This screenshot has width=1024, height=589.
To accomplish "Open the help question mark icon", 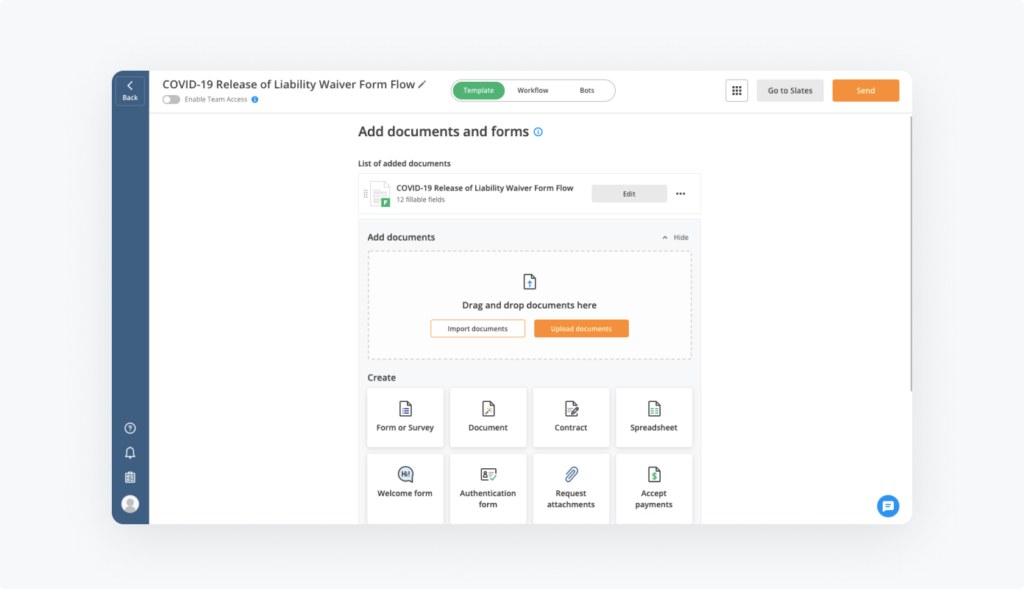I will point(130,428).
